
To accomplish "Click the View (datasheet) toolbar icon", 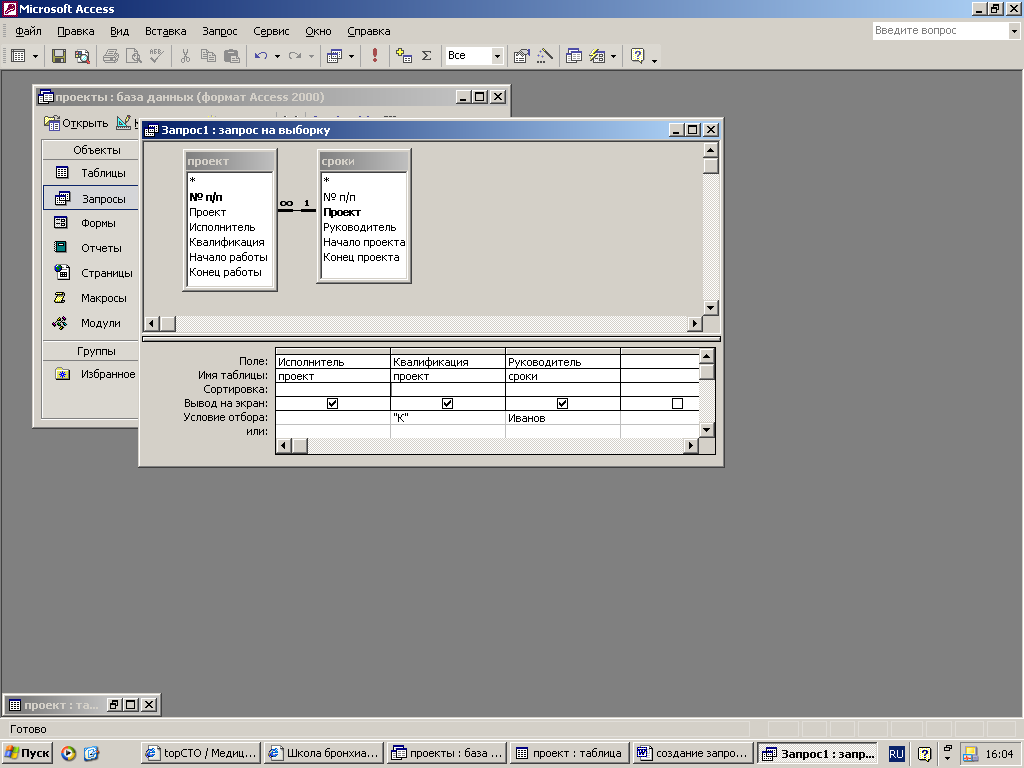I will point(18,56).
